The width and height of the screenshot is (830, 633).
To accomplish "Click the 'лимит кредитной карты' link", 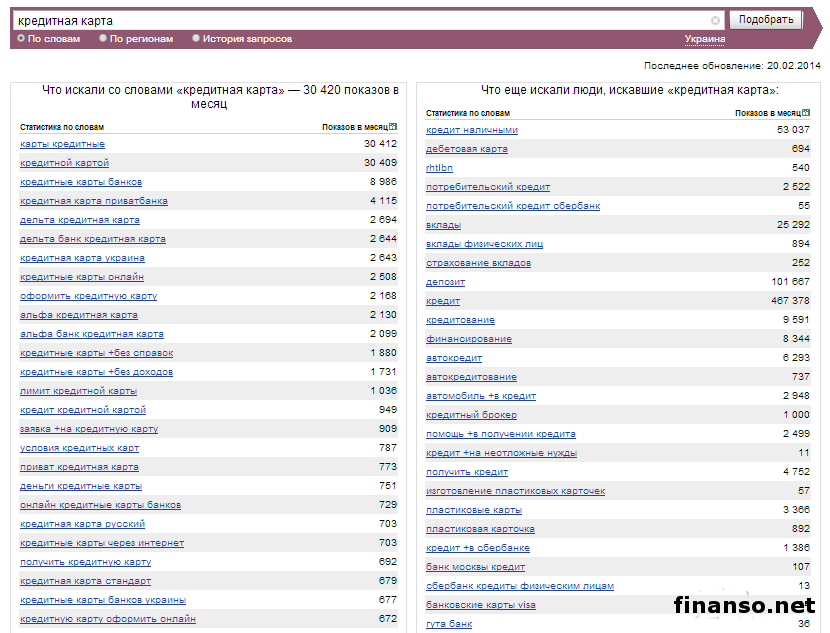I will (78, 391).
